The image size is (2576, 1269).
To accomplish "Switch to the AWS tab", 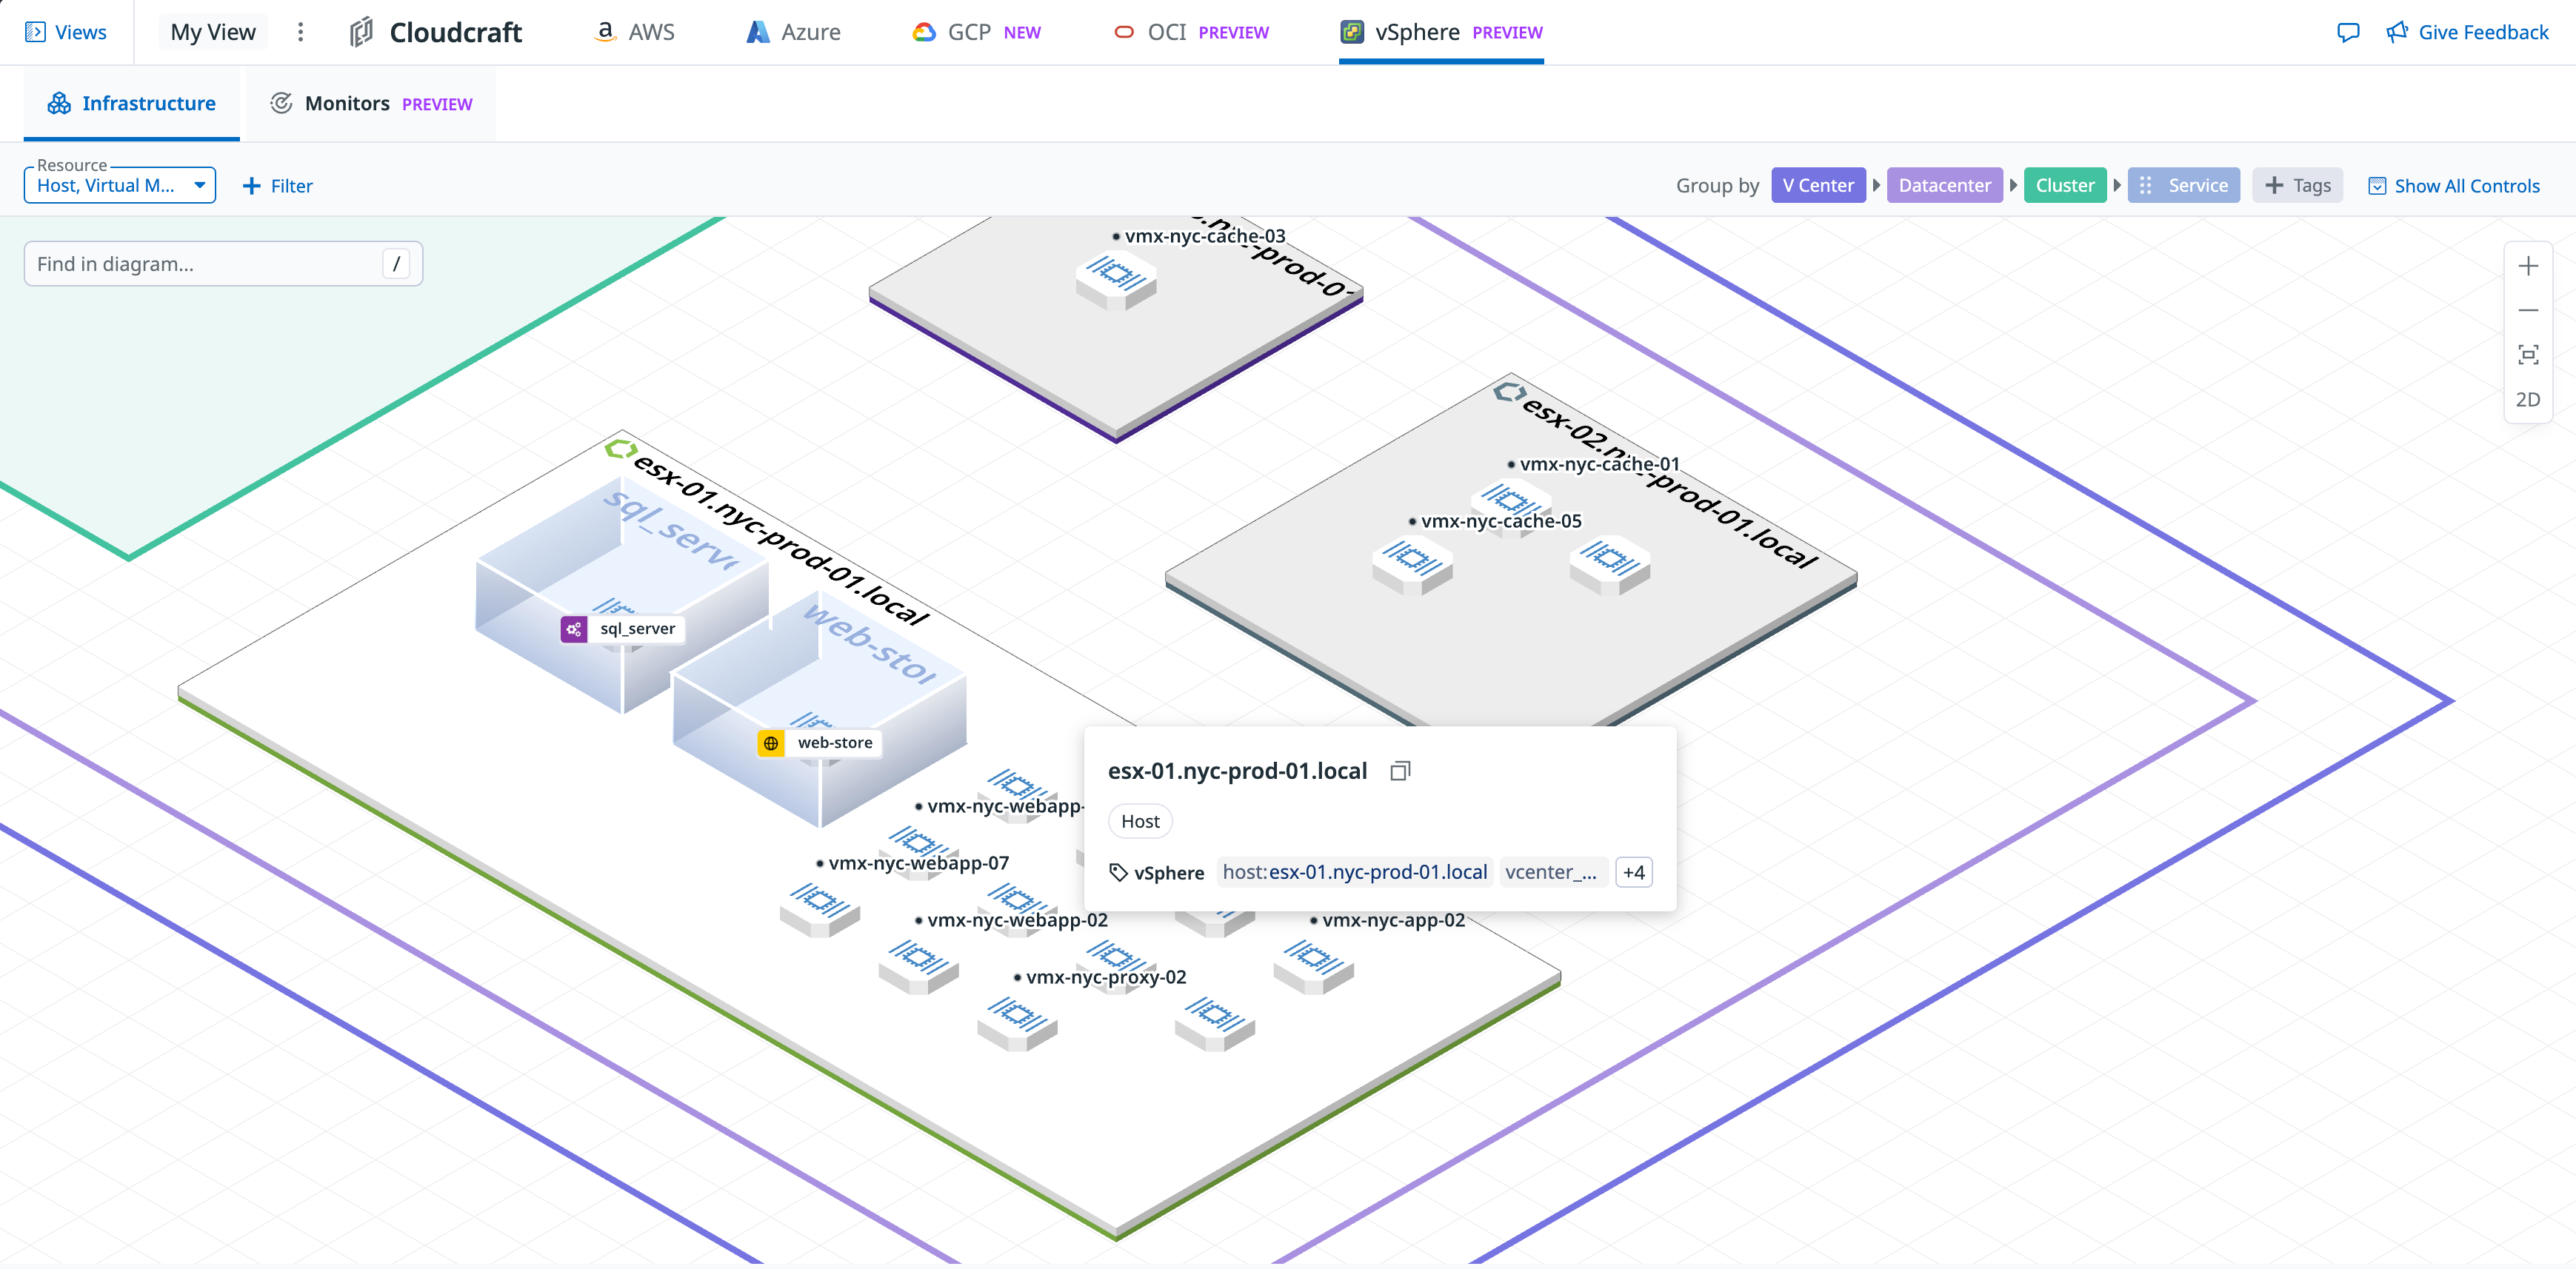I will click(x=634, y=32).
